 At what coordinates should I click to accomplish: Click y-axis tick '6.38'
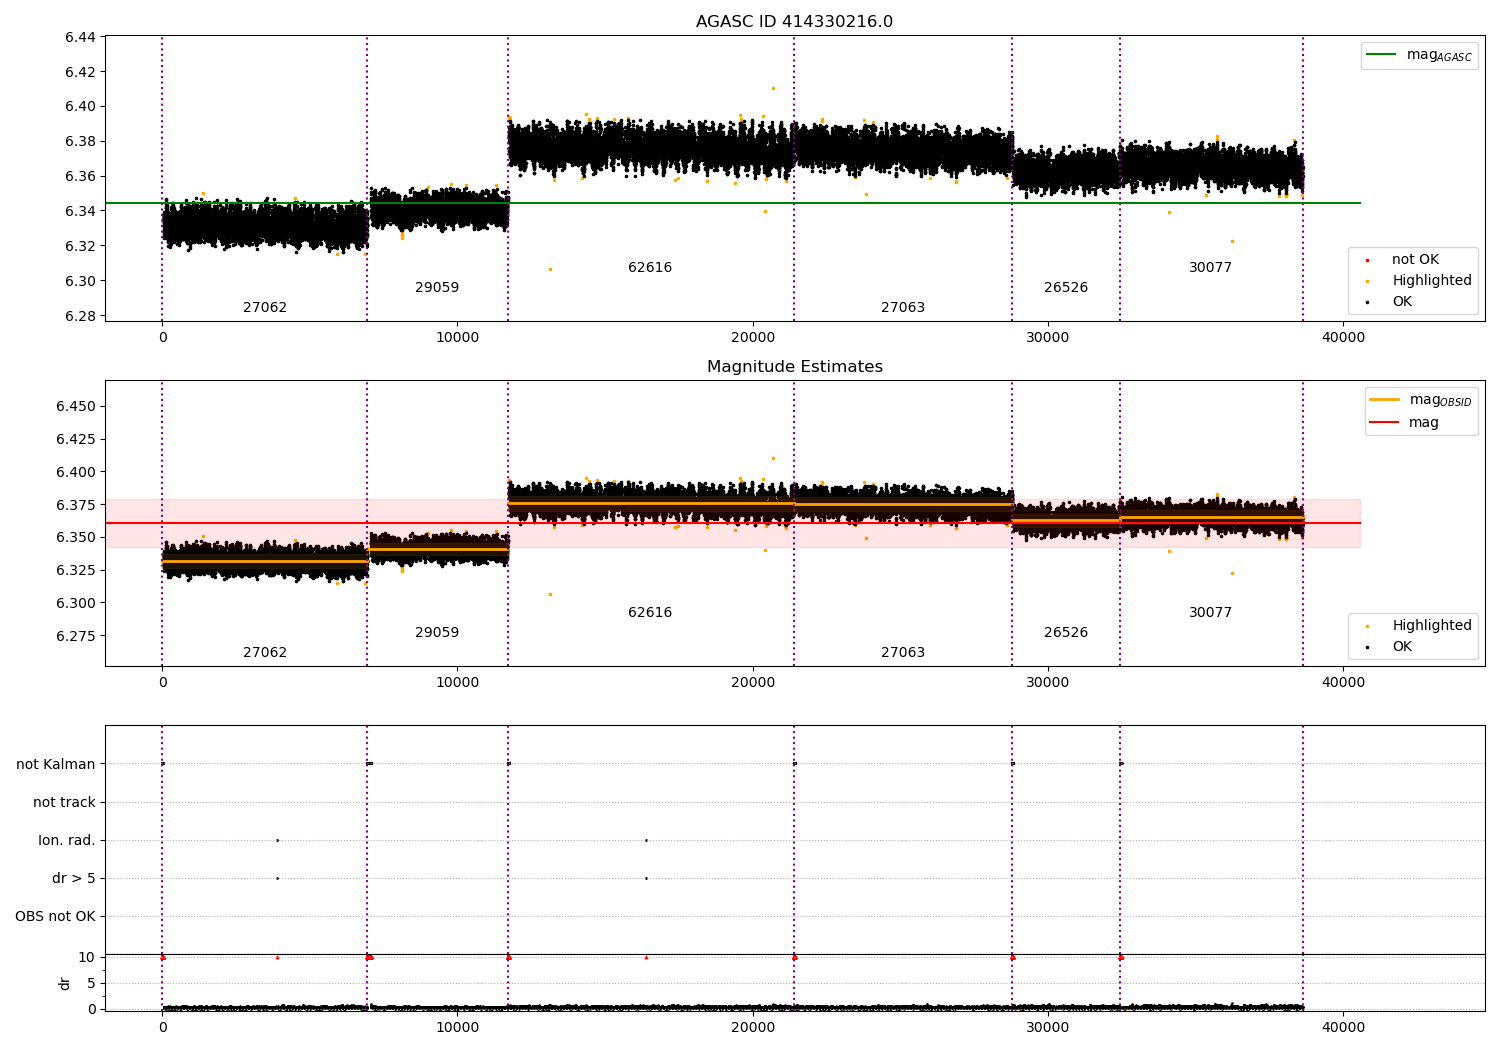click(80, 142)
